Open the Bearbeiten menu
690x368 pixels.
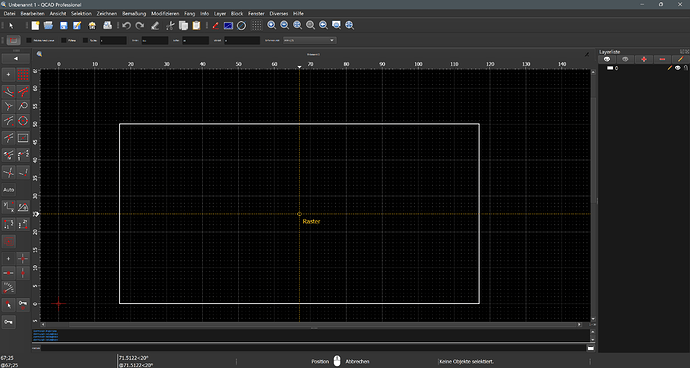pyautogui.click(x=33, y=14)
